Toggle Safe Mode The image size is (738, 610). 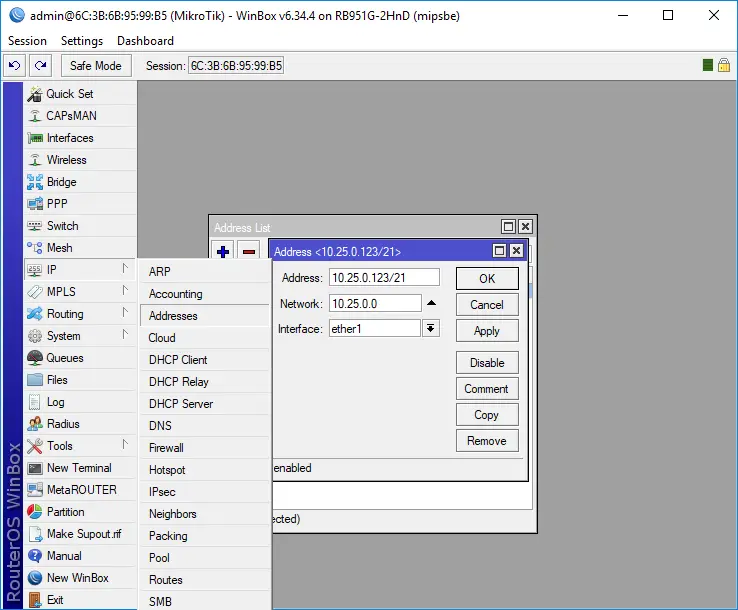point(96,65)
